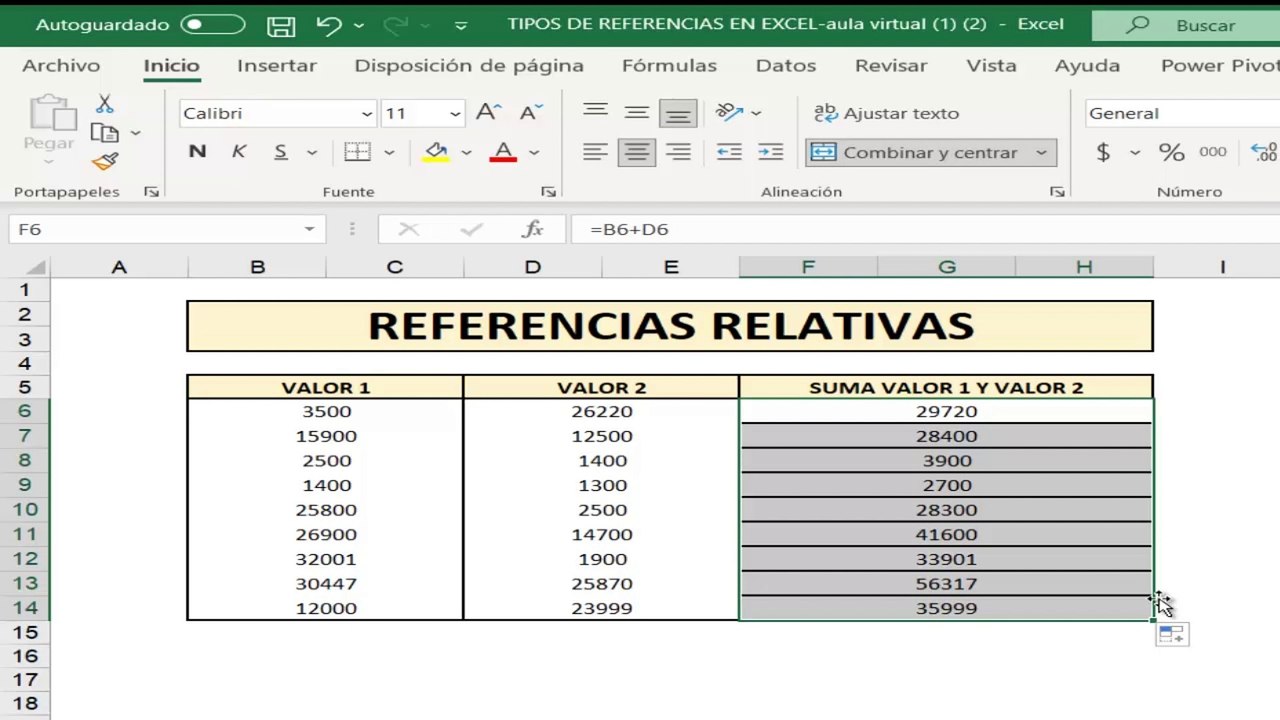Image resolution: width=1280 pixels, height=720 pixels.
Task: Click the Select All corner triangle
Action: point(36,268)
